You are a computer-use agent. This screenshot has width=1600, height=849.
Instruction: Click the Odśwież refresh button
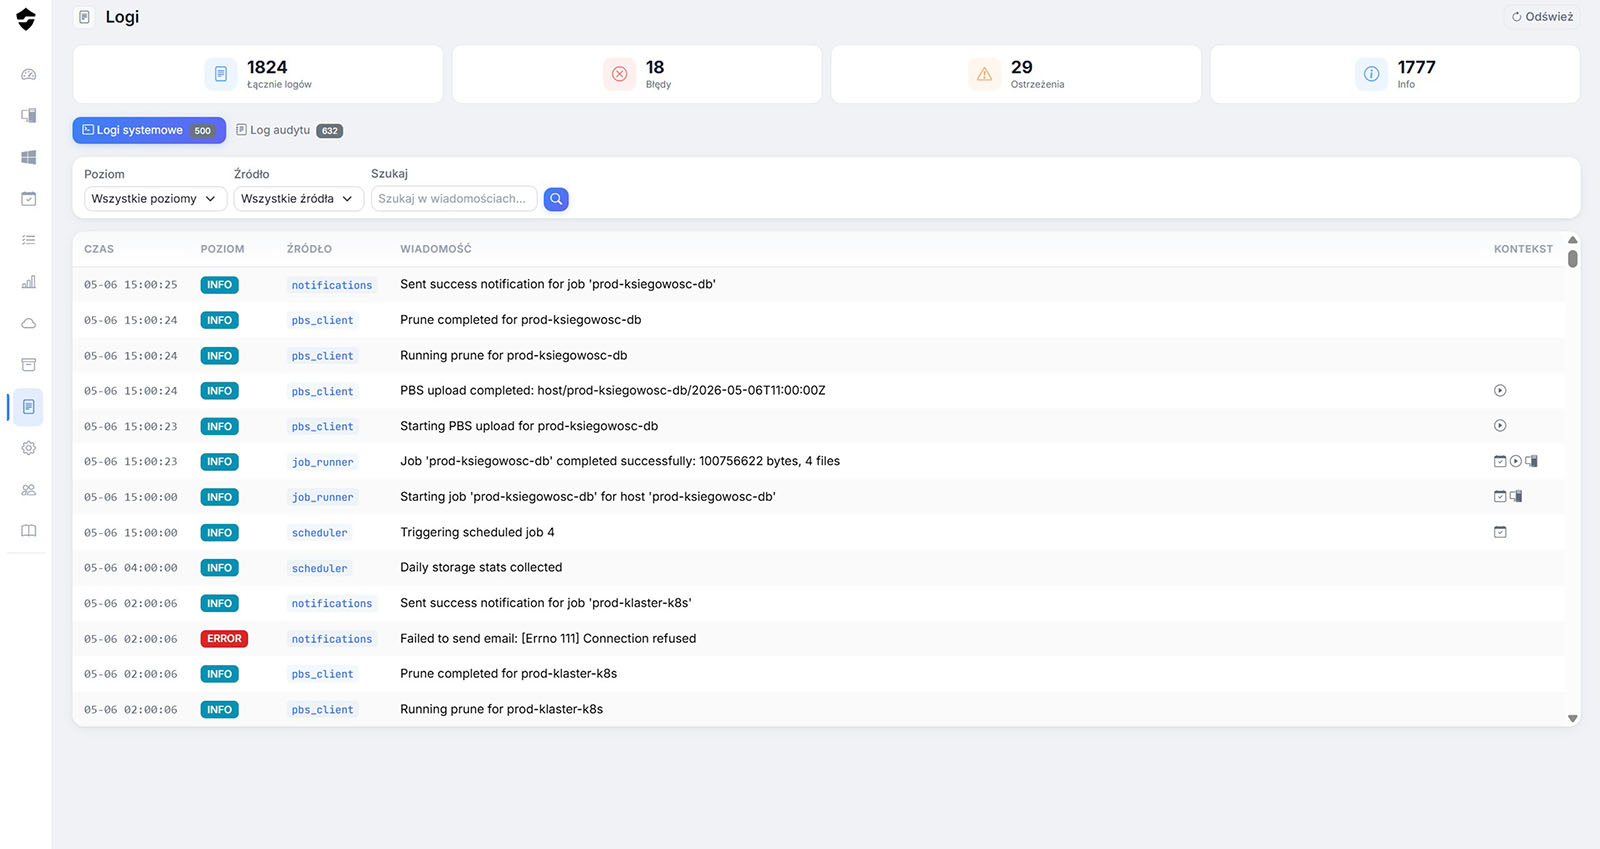coord(1542,17)
